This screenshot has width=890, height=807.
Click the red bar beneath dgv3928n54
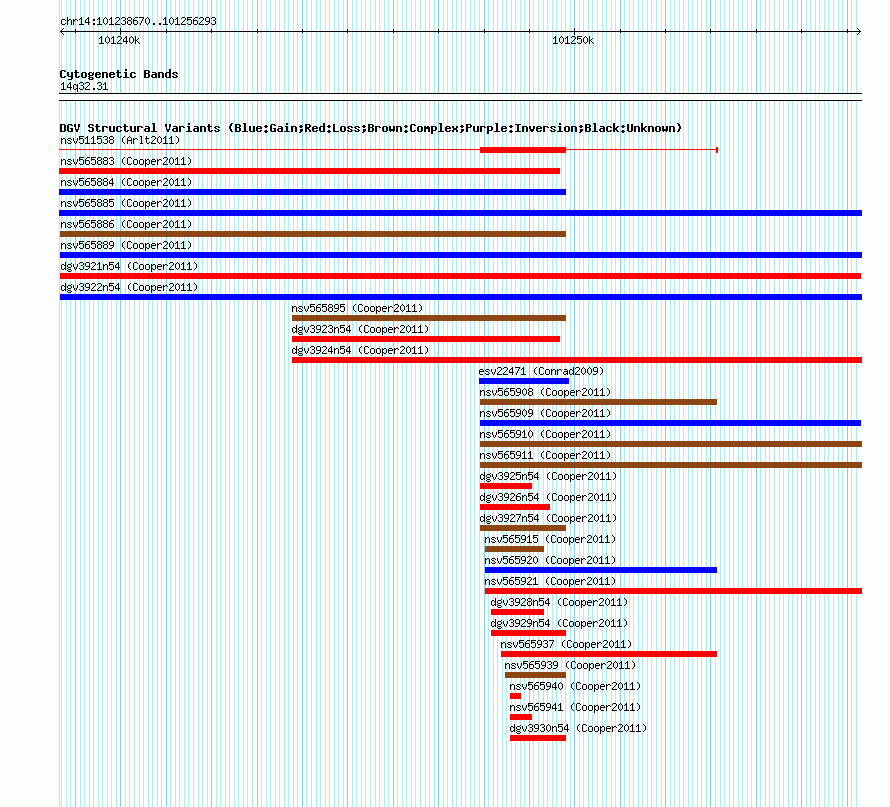click(x=517, y=612)
